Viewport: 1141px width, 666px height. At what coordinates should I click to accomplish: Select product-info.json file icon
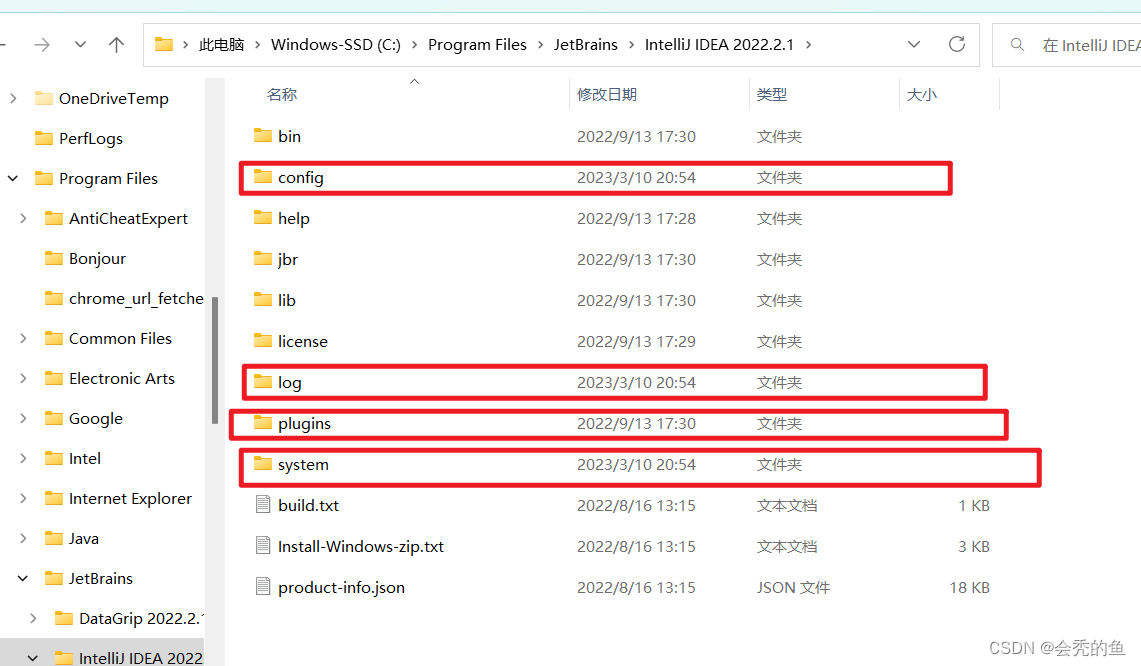(x=263, y=586)
